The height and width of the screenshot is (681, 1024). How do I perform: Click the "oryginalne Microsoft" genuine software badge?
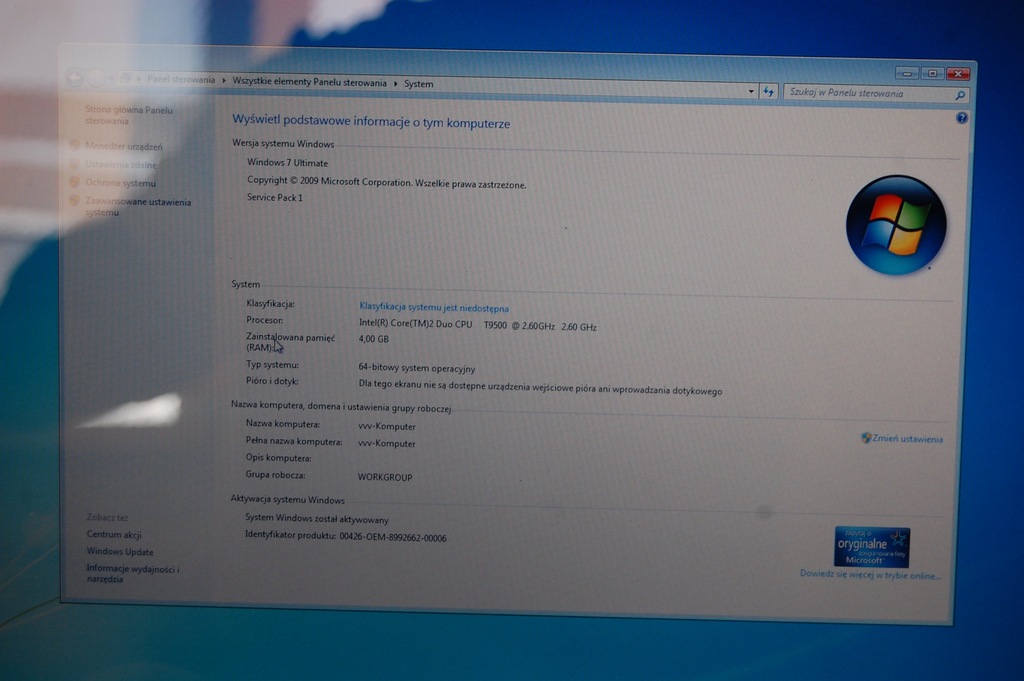pyautogui.click(x=872, y=546)
